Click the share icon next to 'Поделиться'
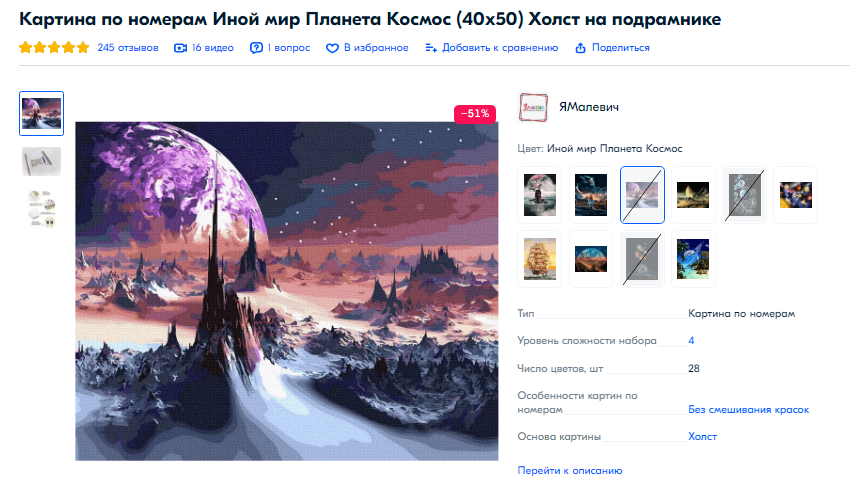Viewport: 850px width, 488px height. [580, 48]
